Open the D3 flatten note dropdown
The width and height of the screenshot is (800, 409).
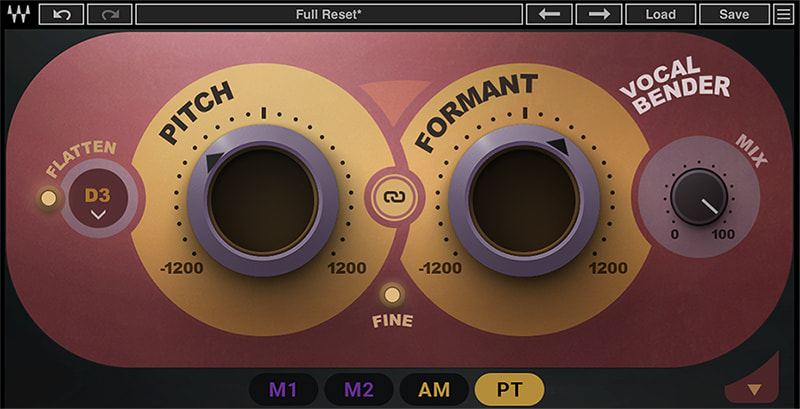98,200
